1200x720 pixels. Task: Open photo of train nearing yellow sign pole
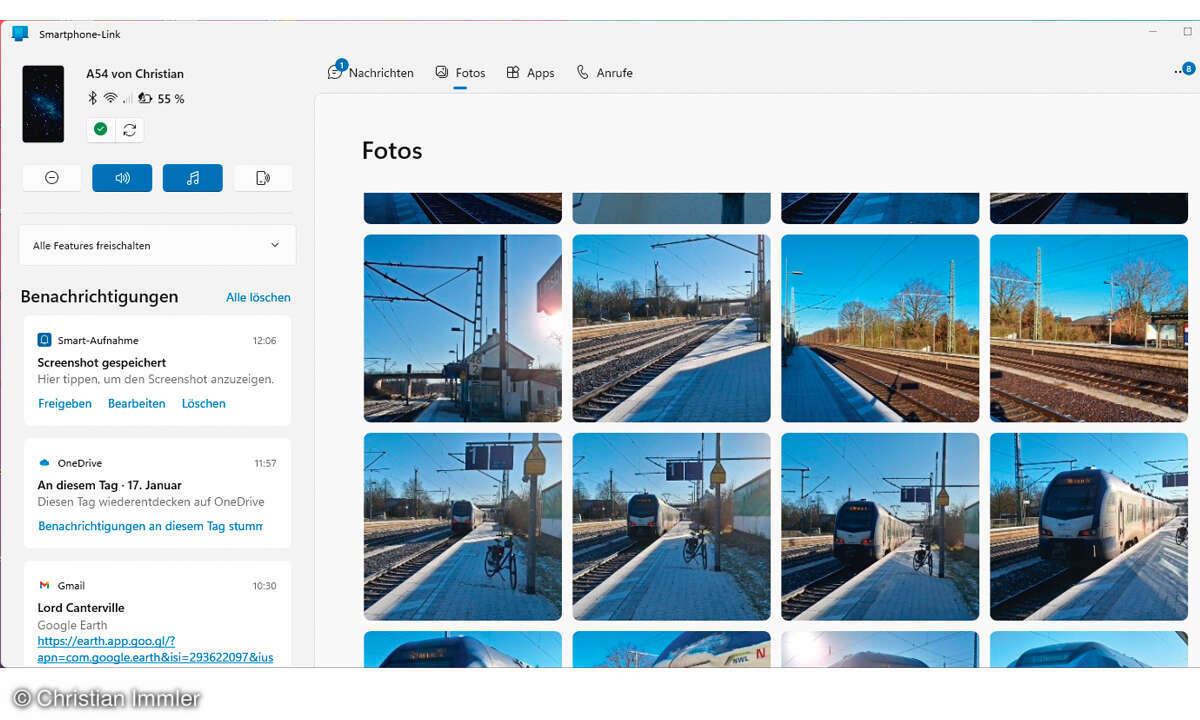click(671, 527)
